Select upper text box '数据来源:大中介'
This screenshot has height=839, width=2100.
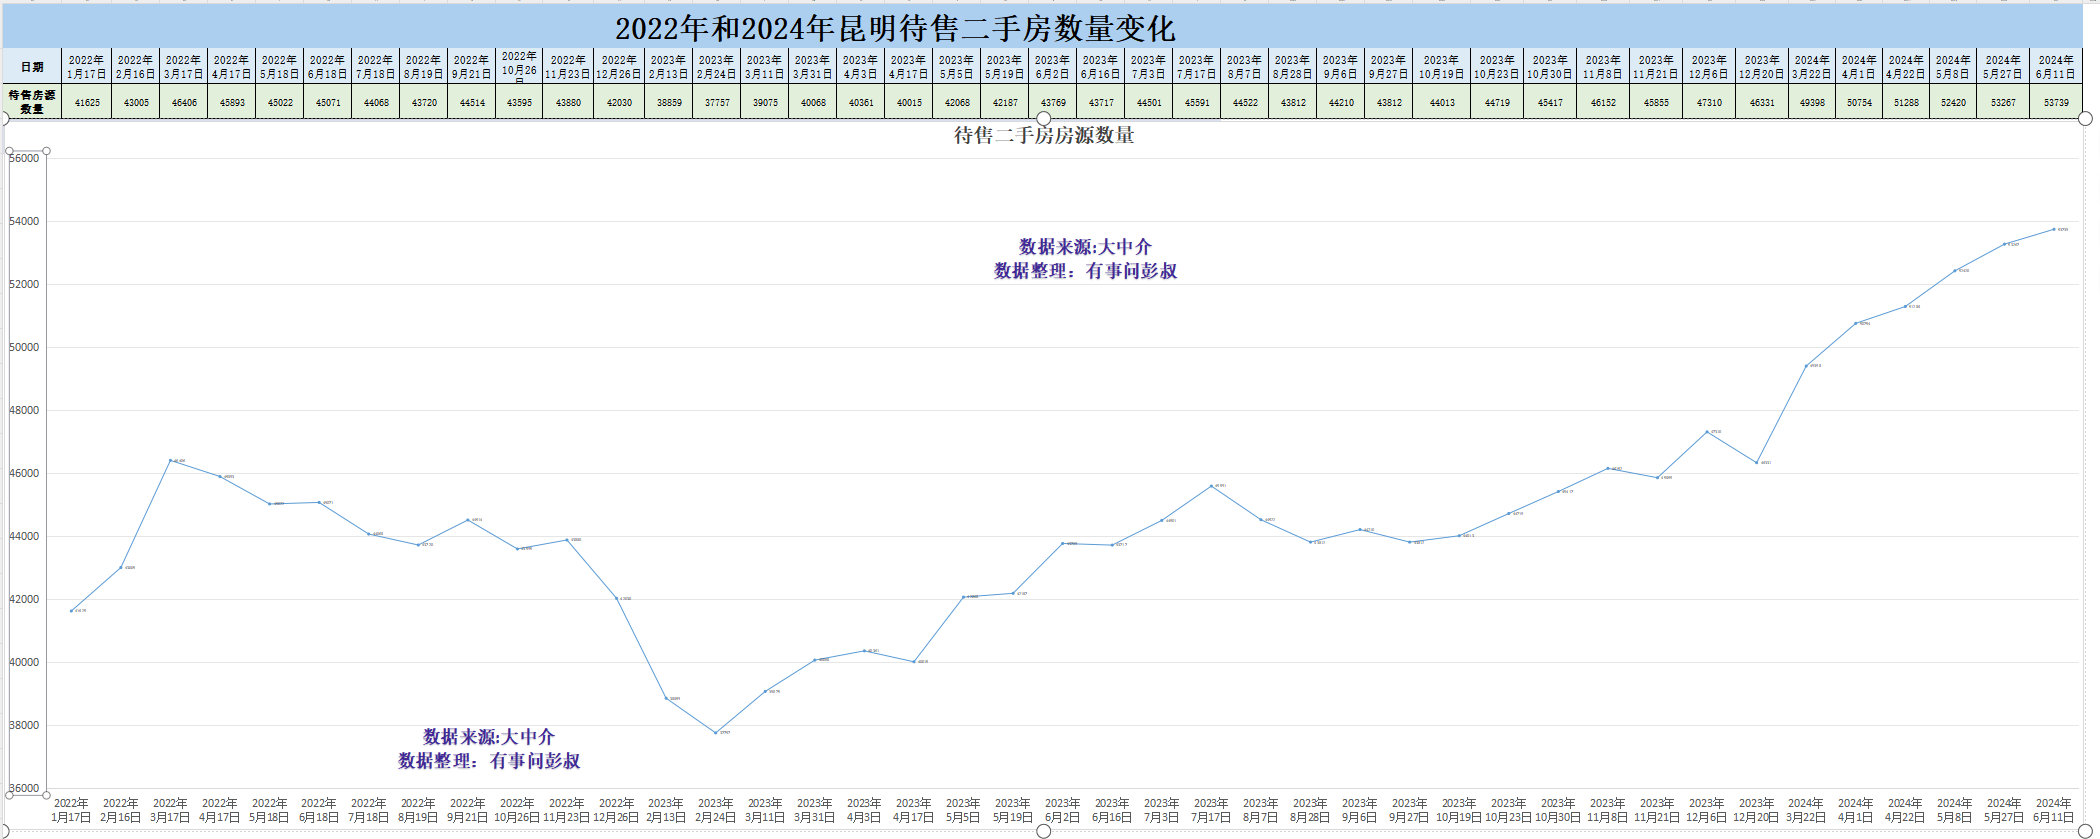pos(1085,246)
